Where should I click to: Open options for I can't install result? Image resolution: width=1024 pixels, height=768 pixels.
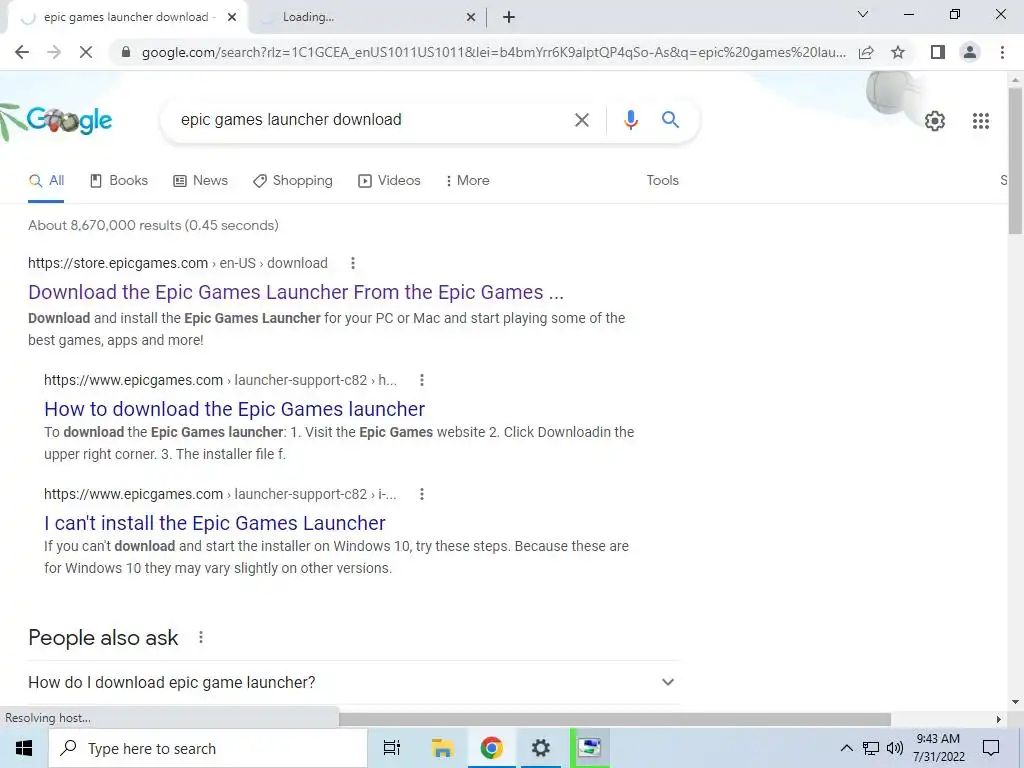tap(422, 494)
